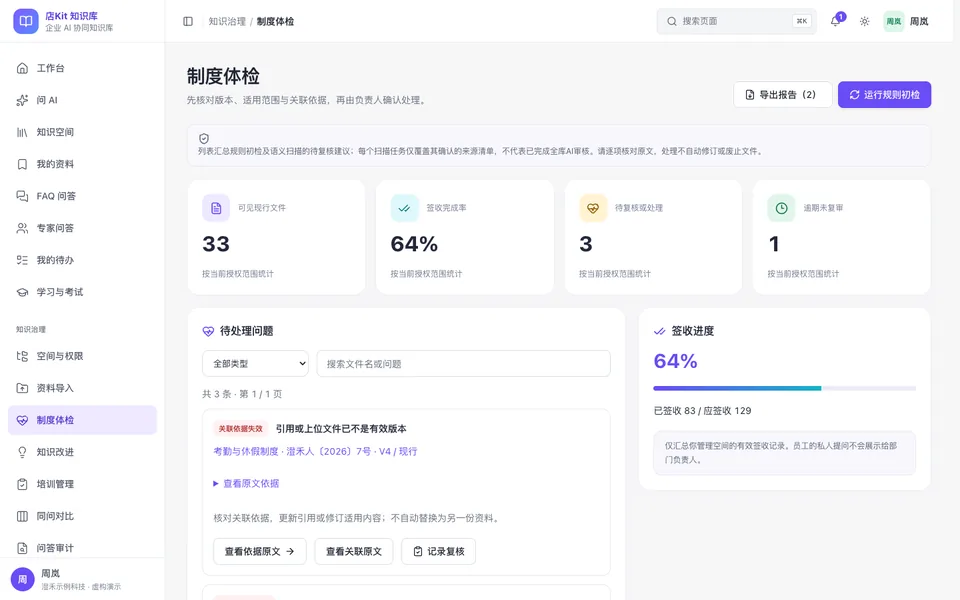Click the 签收进度 progress bar
This screenshot has height=600, width=960.
tap(784, 388)
